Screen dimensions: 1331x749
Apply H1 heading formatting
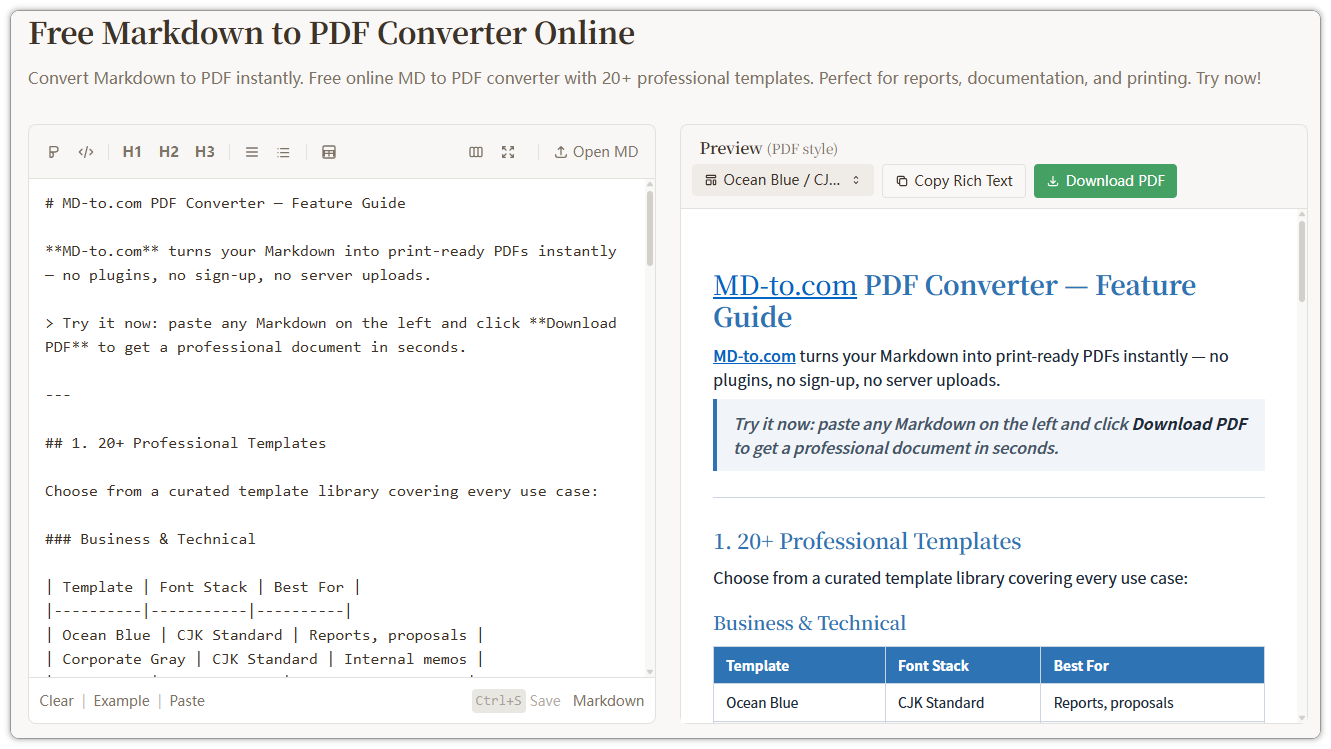132,152
